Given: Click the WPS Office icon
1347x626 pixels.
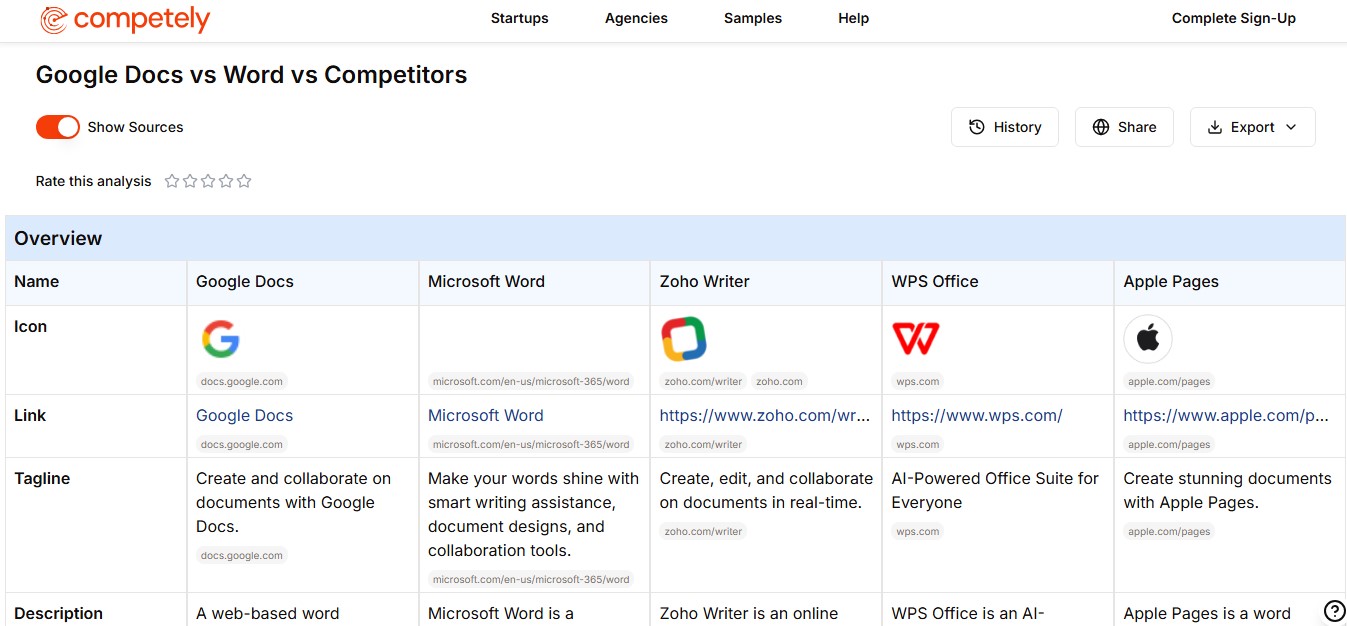Looking at the screenshot, I should click(x=915, y=338).
